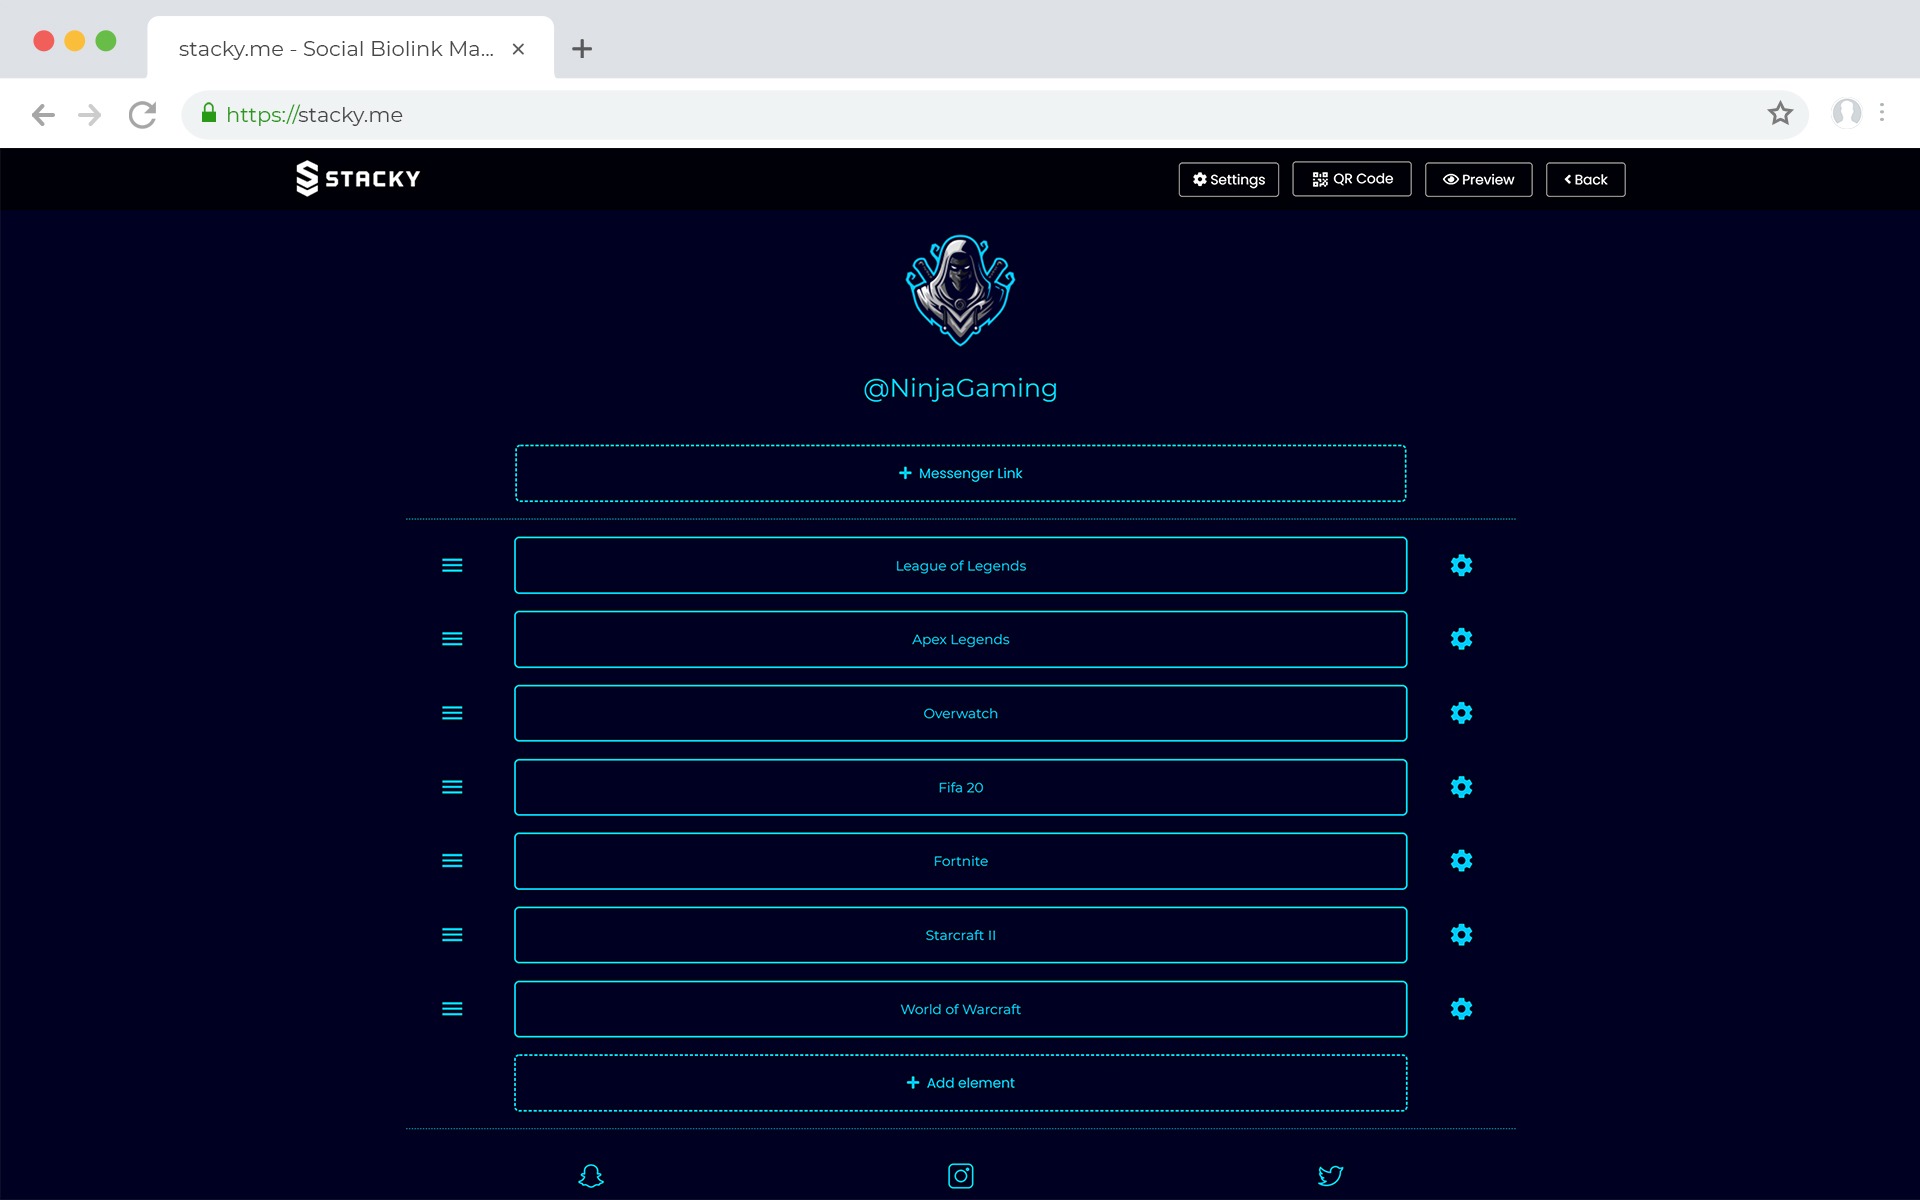This screenshot has width=1920, height=1200.
Task: Click the Instagram icon at bottom
Action: coord(960,1175)
